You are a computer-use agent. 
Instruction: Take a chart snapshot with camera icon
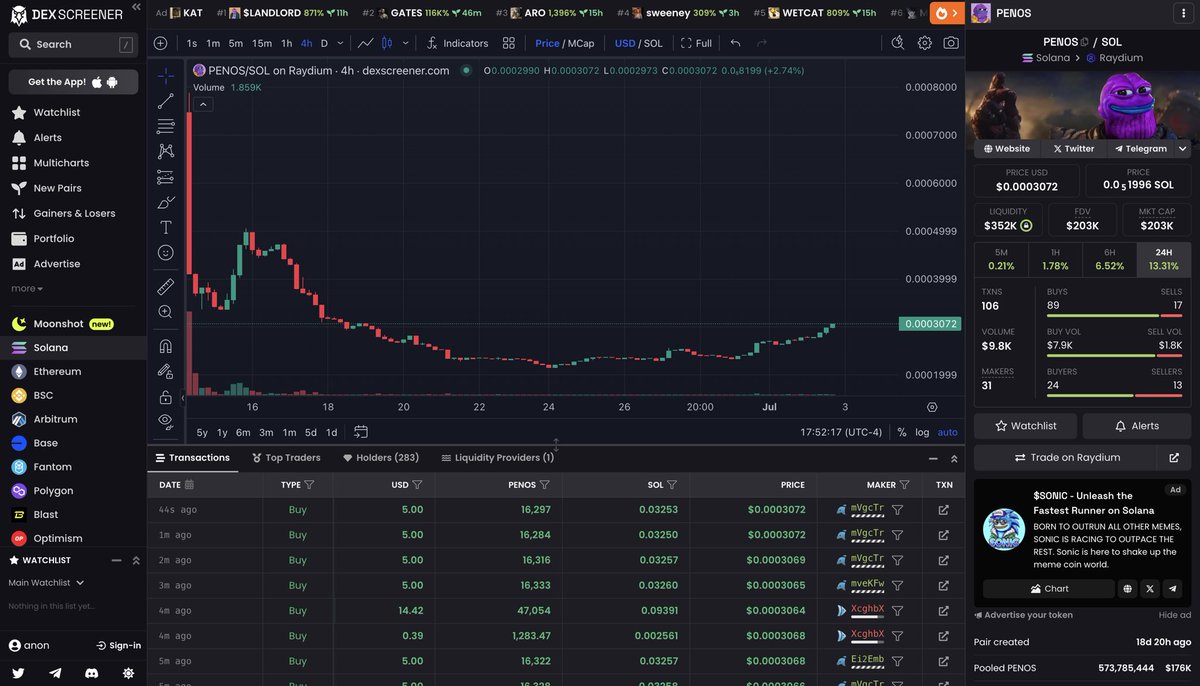tap(951, 43)
